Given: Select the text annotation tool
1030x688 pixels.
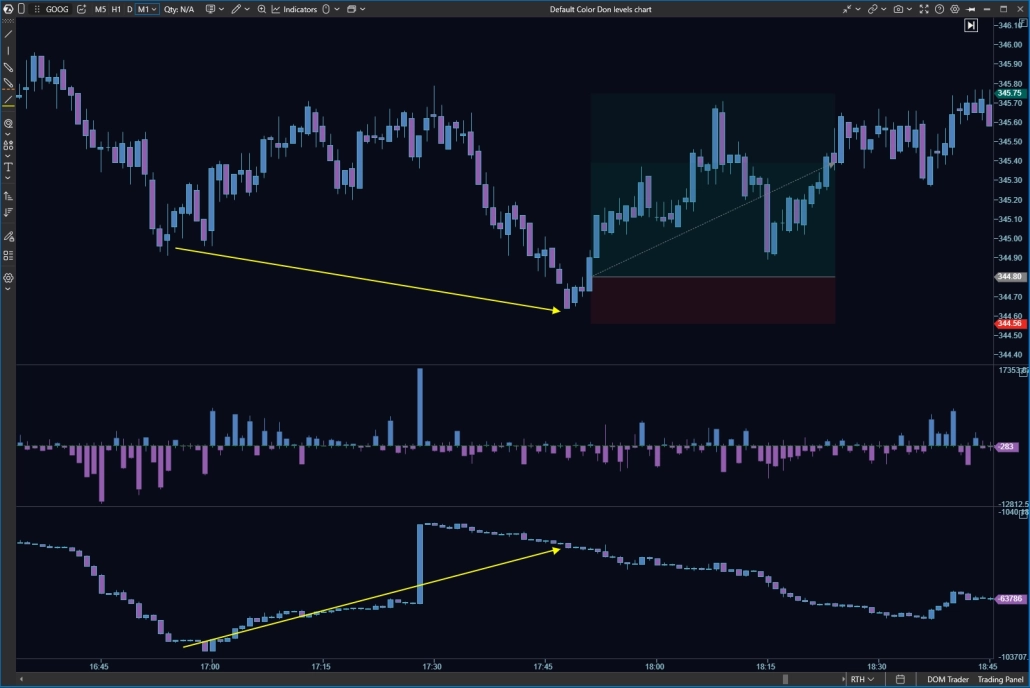Looking at the screenshot, I should 8,167.
